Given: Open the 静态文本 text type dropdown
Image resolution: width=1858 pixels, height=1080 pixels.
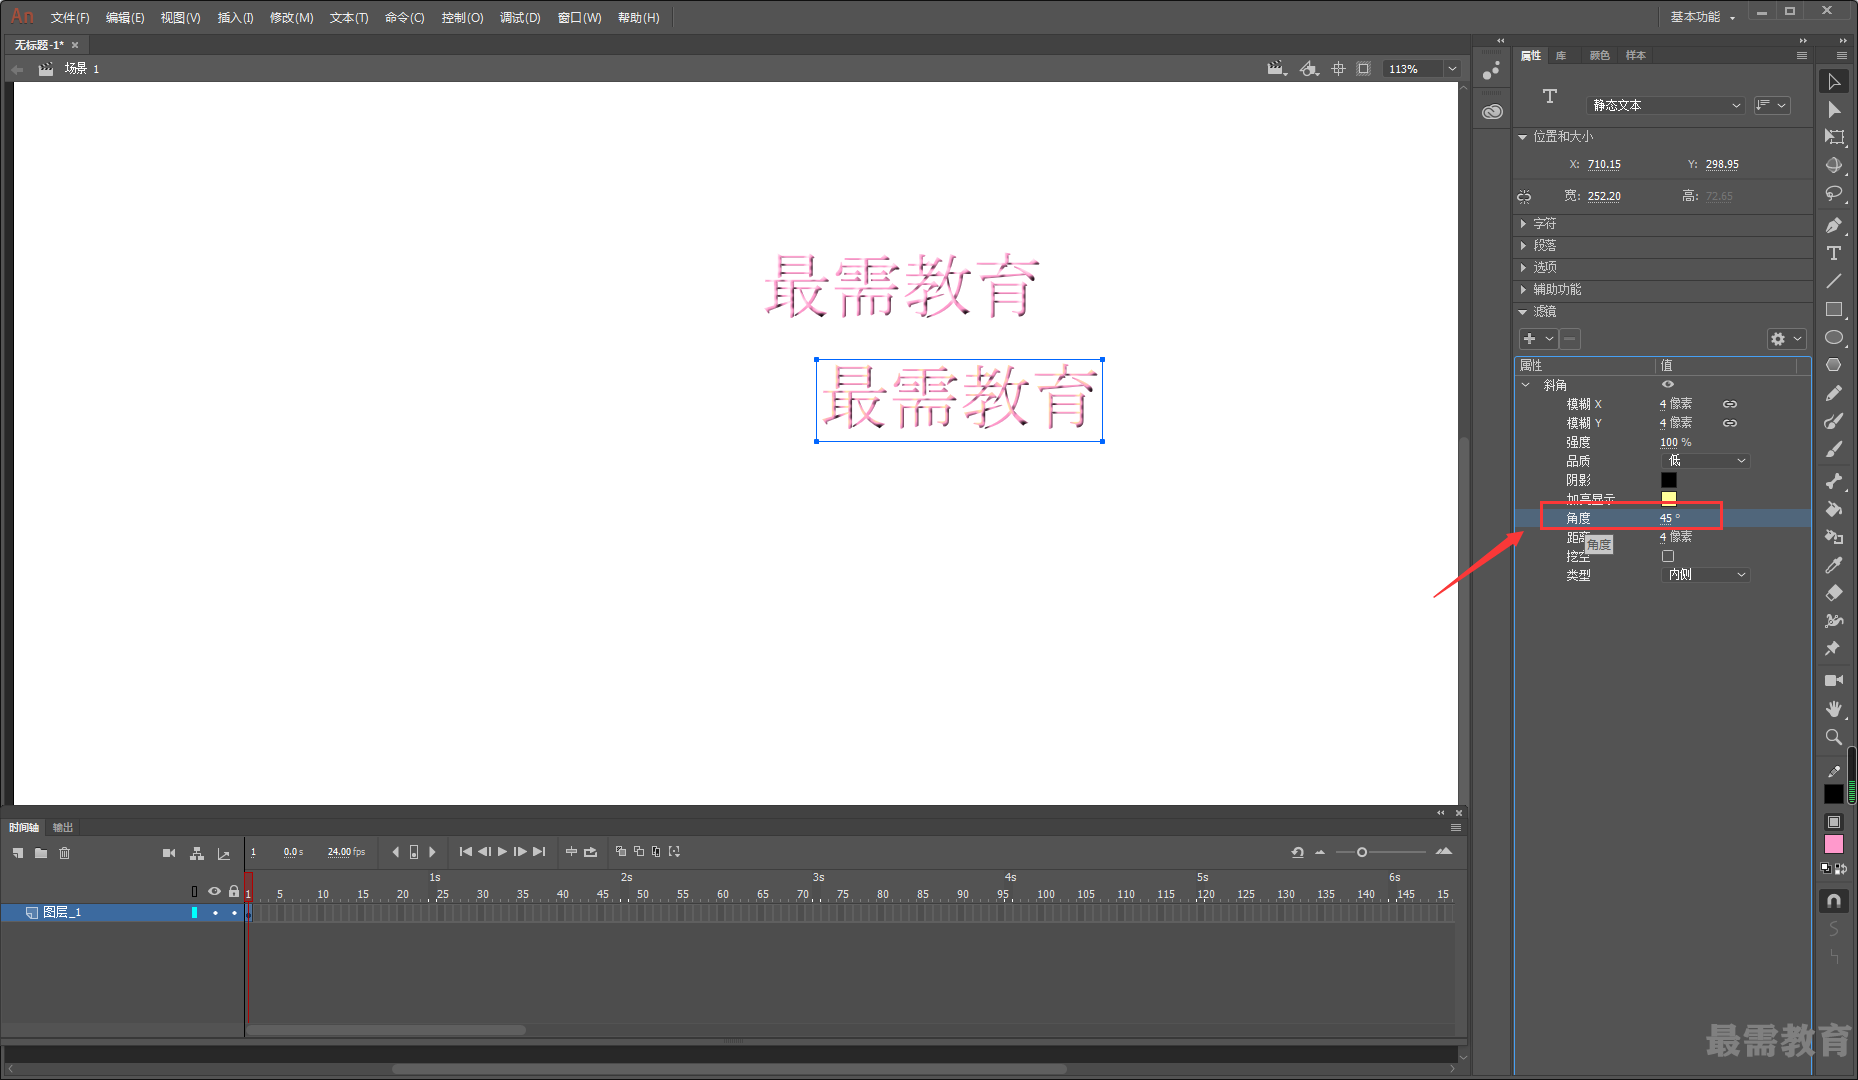Looking at the screenshot, I should [x=1667, y=105].
